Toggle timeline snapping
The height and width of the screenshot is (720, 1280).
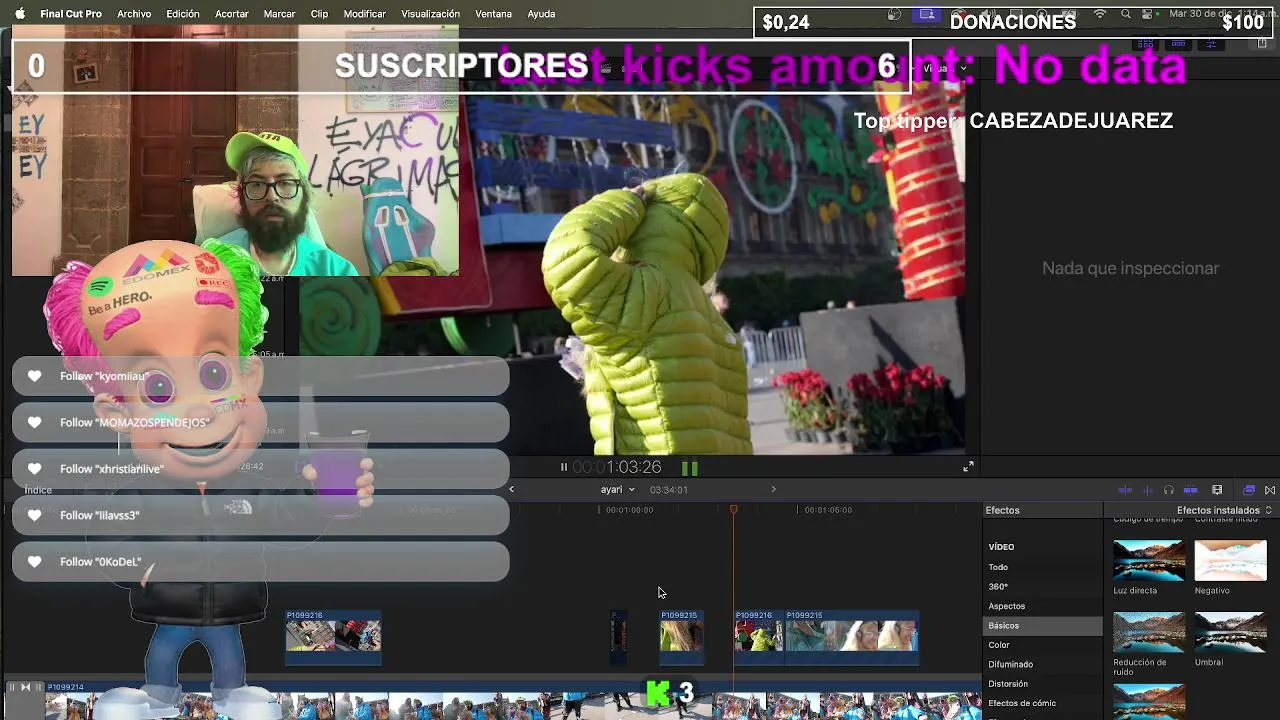1191,490
